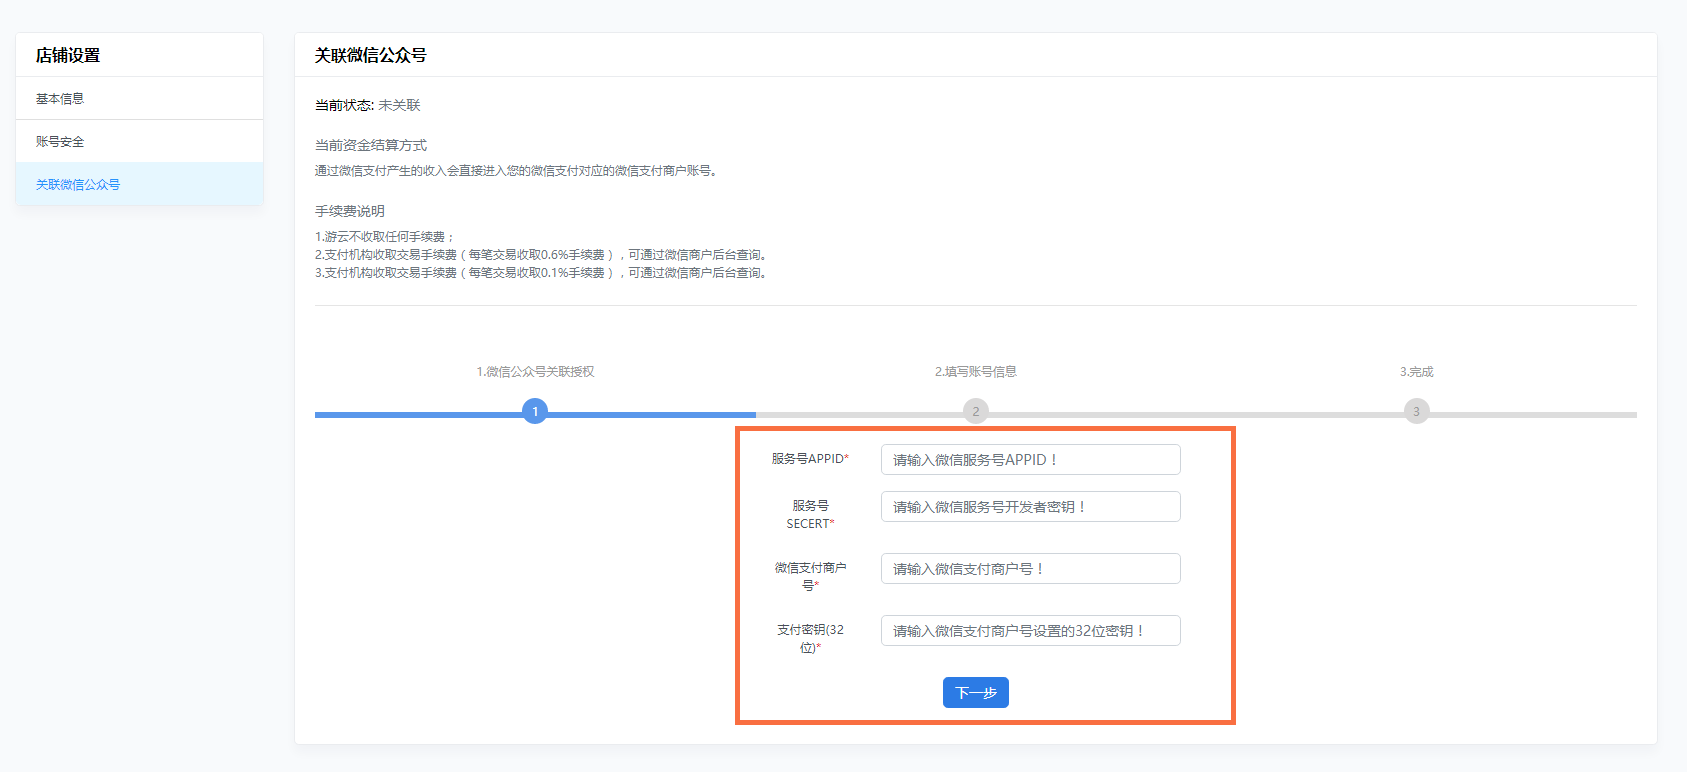This screenshot has height=772, width=1687.
Task: Click the 当前状态: 未关联 text
Action: 368,105
